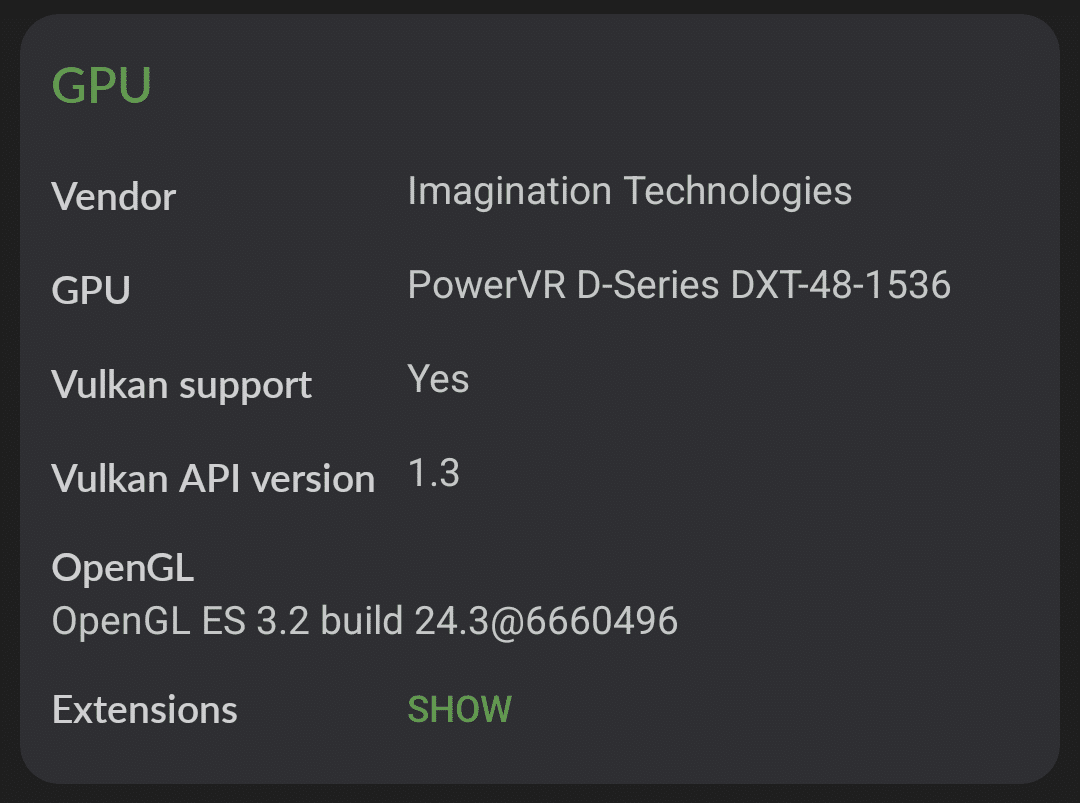
Task: Click the Vulkan support label
Action: pyautogui.click(x=181, y=384)
